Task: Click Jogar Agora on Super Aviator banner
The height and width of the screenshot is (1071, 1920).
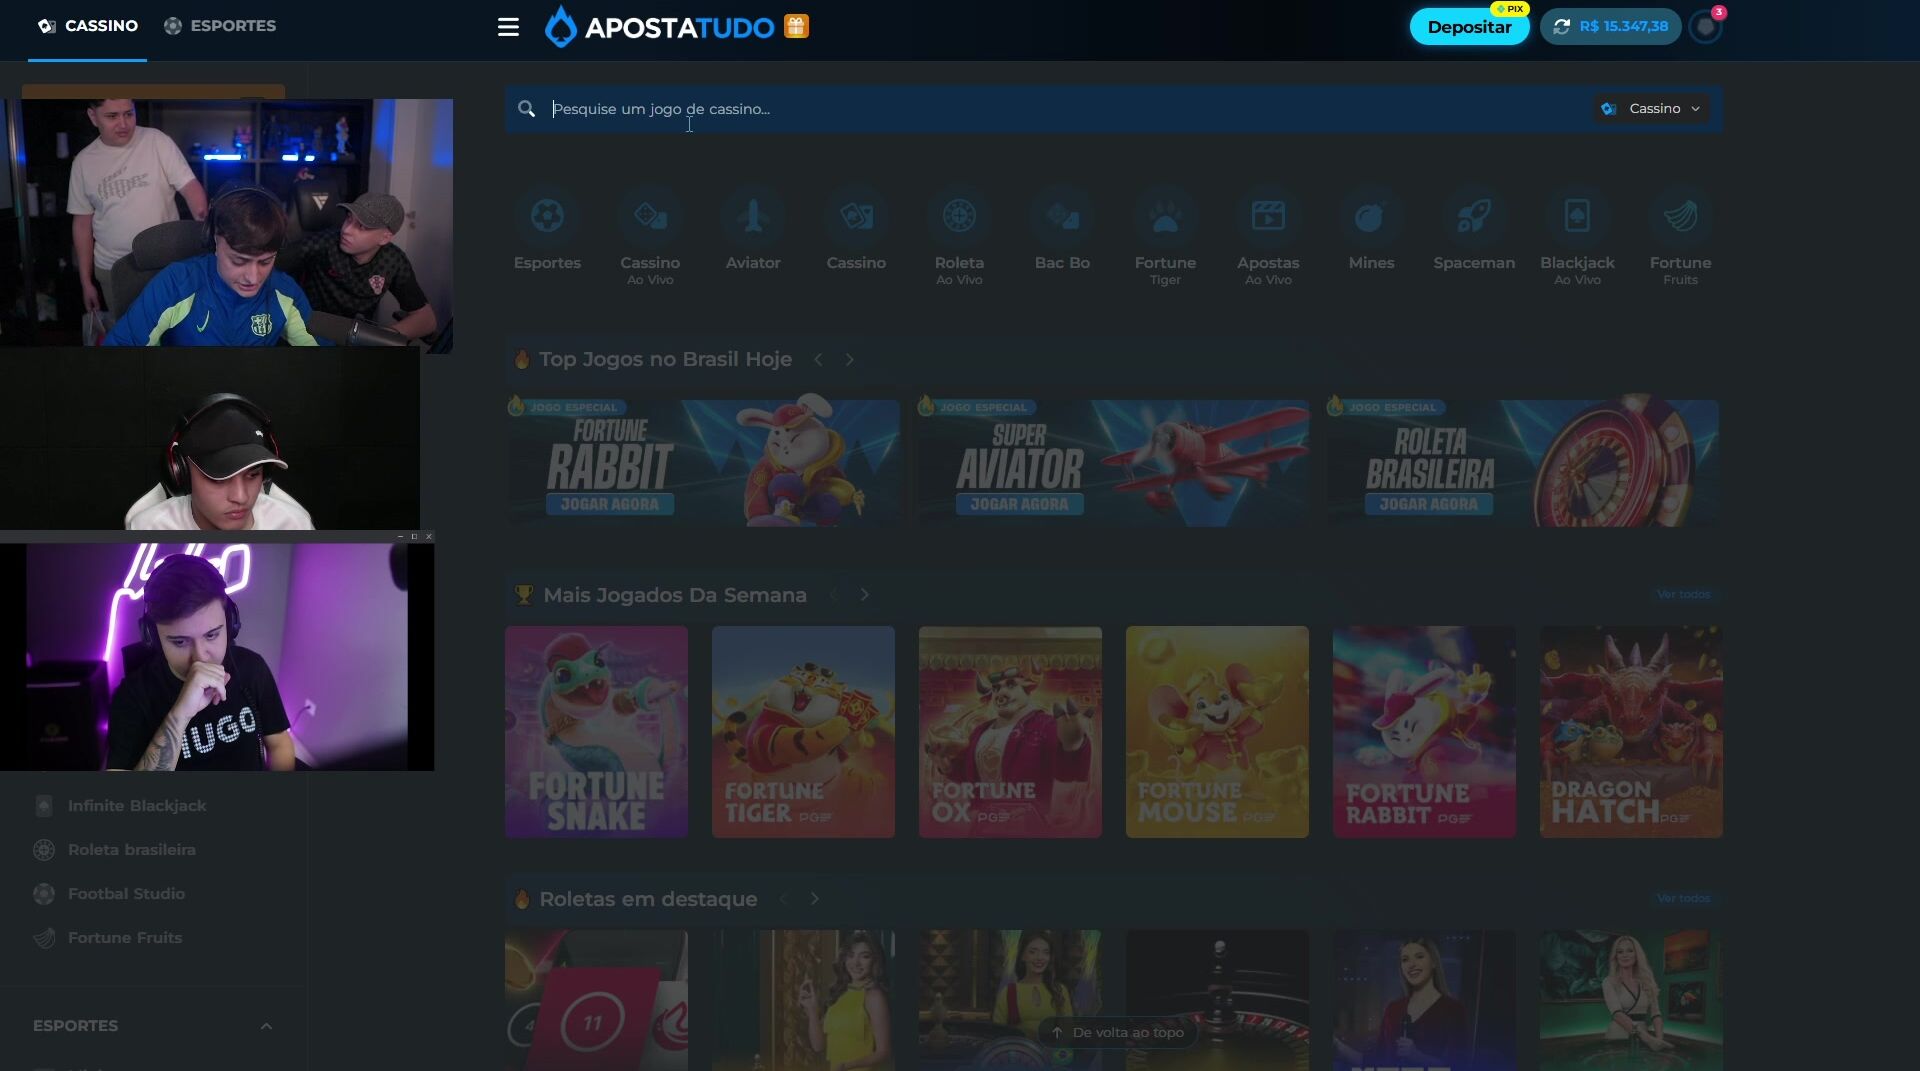Action: point(1019,504)
